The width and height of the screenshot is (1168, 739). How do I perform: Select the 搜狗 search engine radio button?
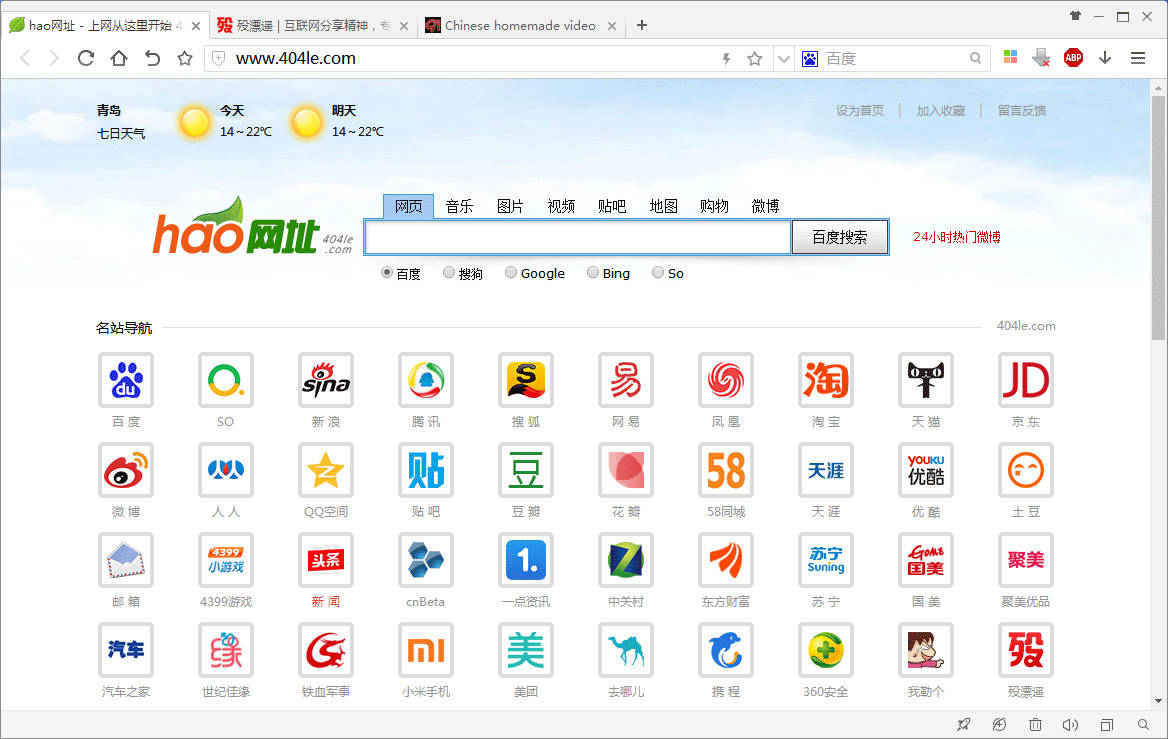448,273
